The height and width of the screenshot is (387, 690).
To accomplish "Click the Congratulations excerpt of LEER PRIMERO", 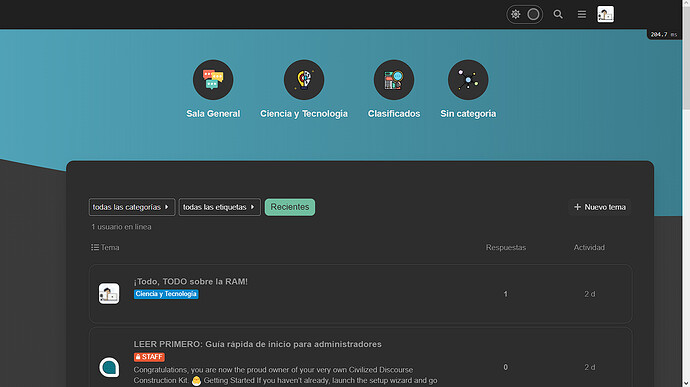I will (x=285, y=375).
